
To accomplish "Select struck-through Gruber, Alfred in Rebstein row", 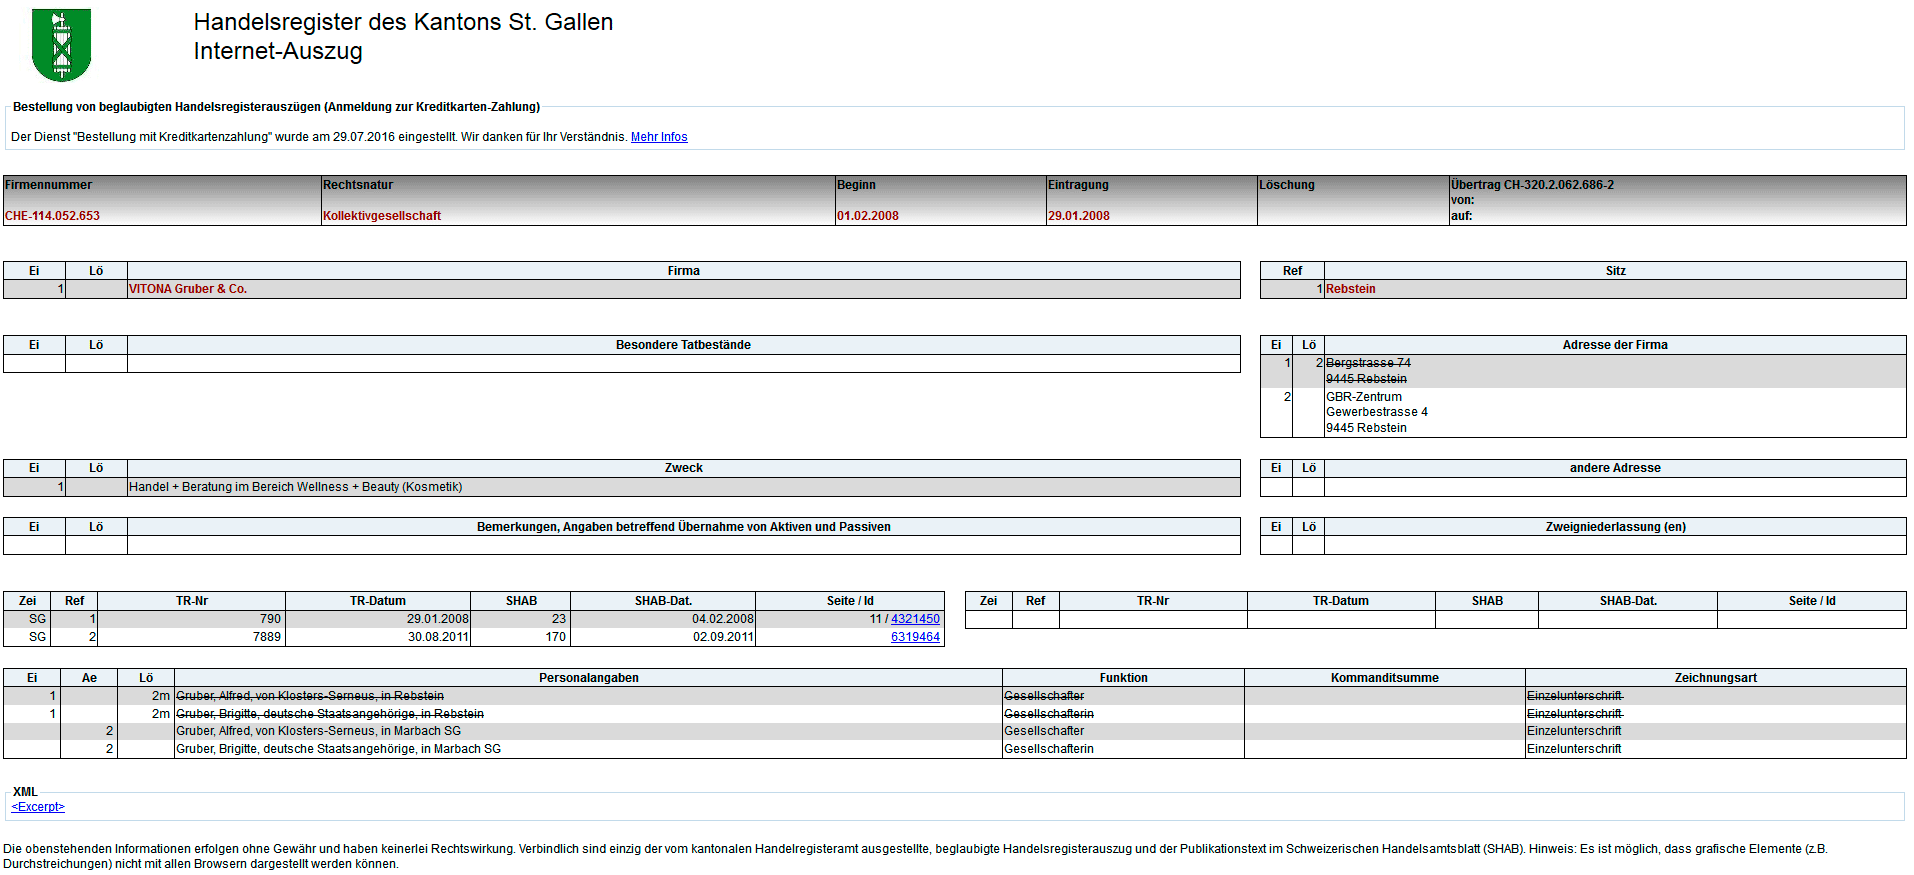I will [x=955, y=696].
